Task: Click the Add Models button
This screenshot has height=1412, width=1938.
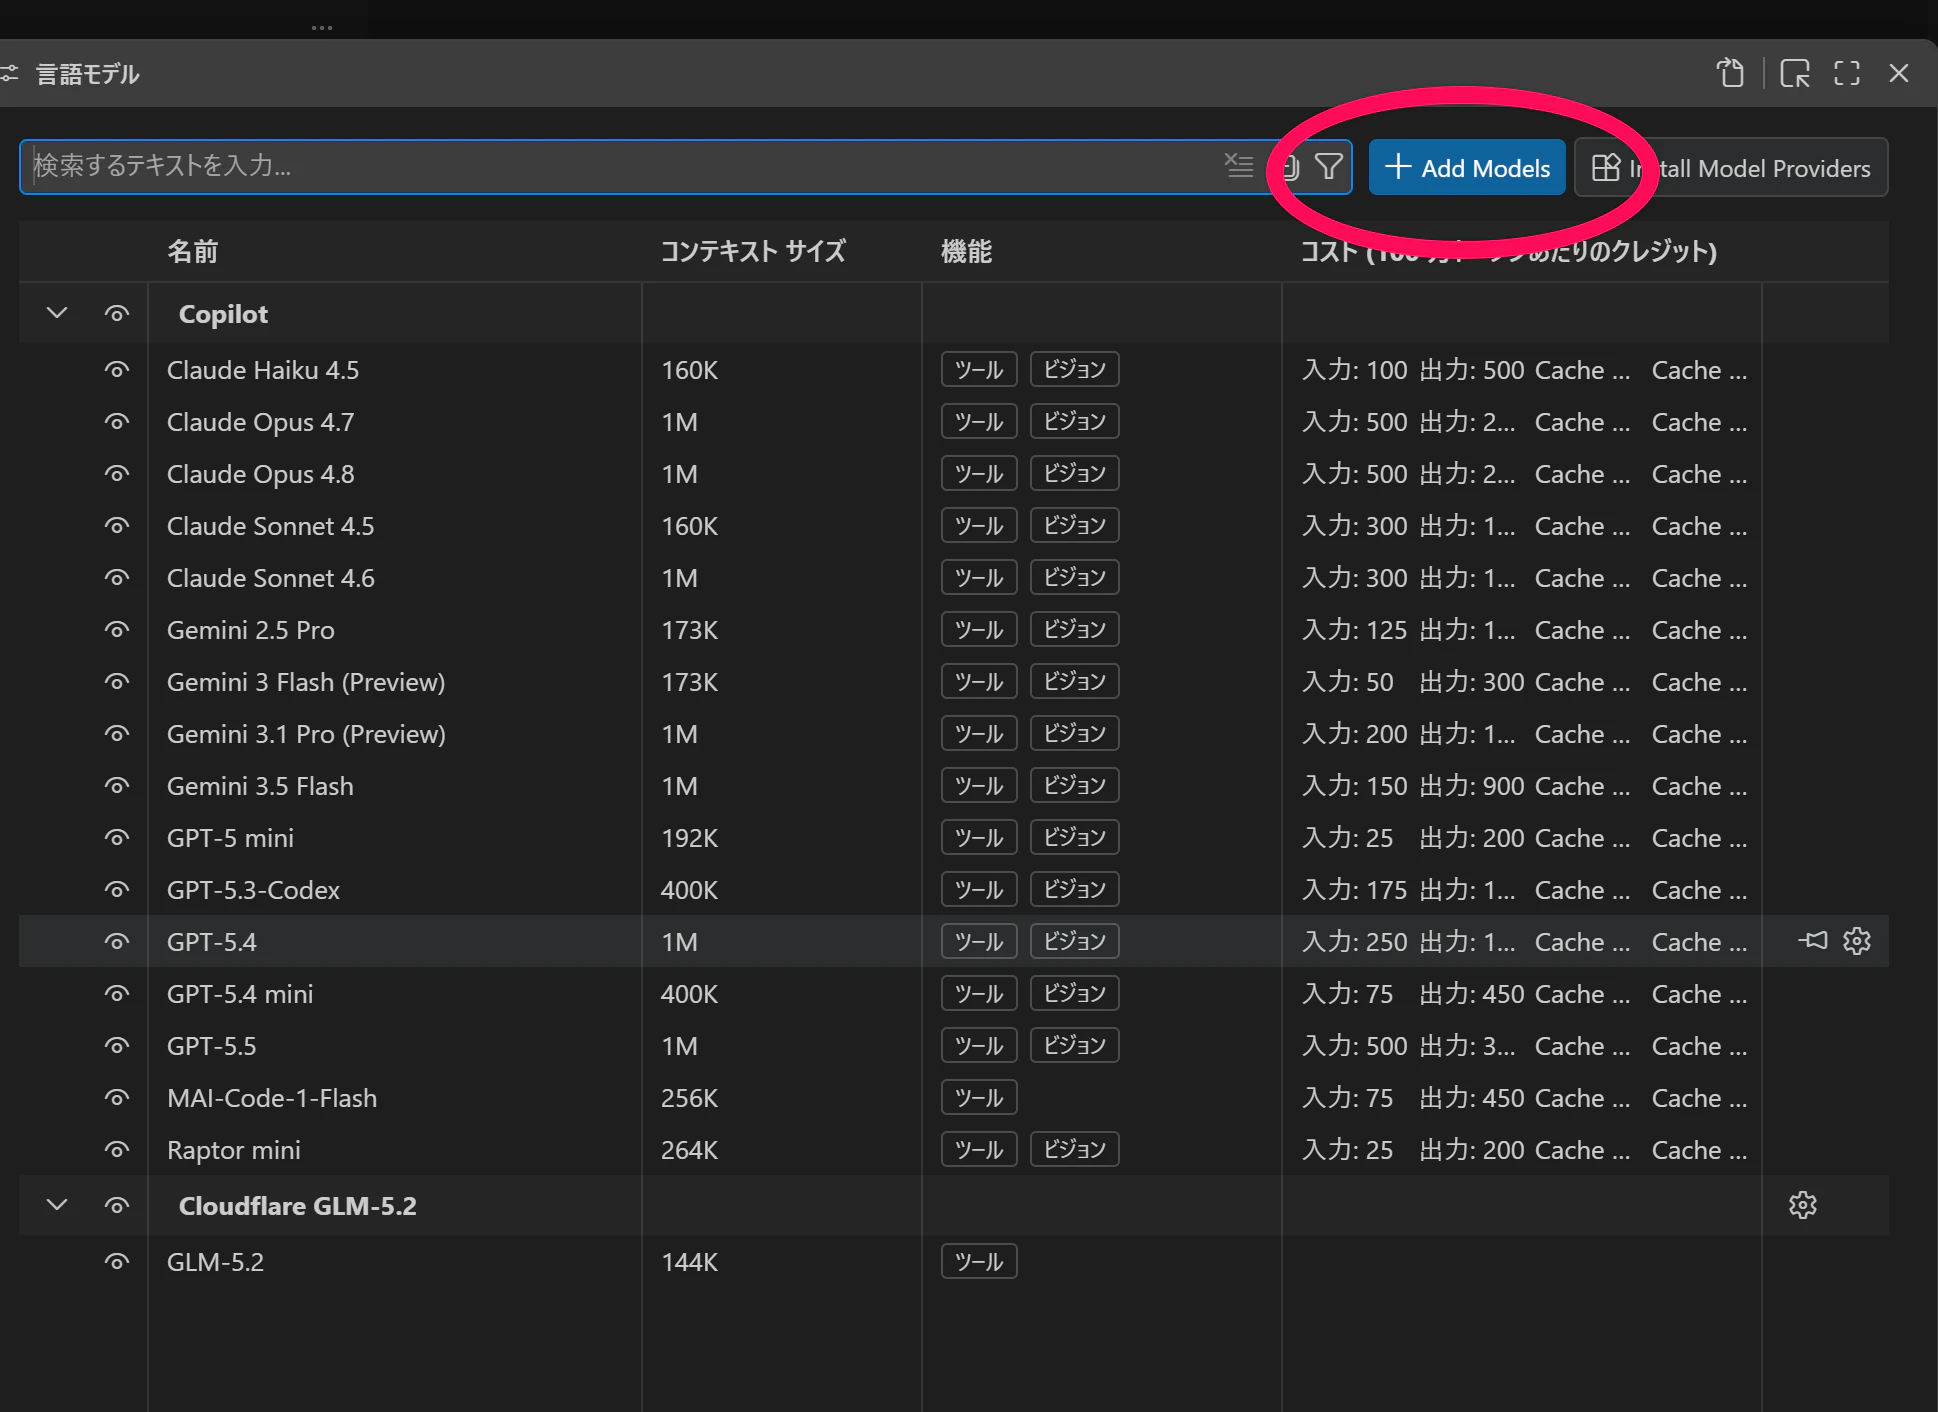Action: tap(1466, 167)
